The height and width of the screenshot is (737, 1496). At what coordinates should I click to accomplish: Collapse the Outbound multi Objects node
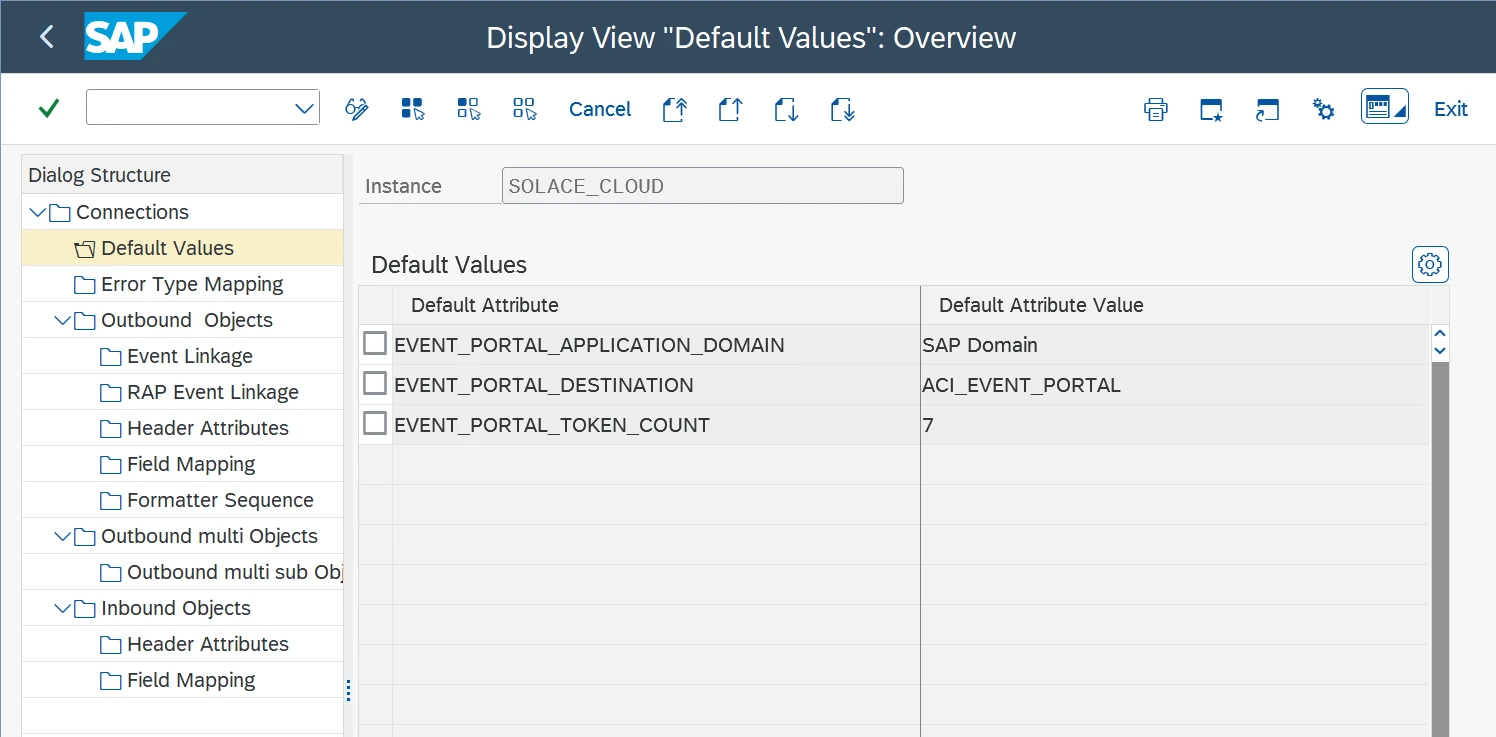(x=63, y=536)
